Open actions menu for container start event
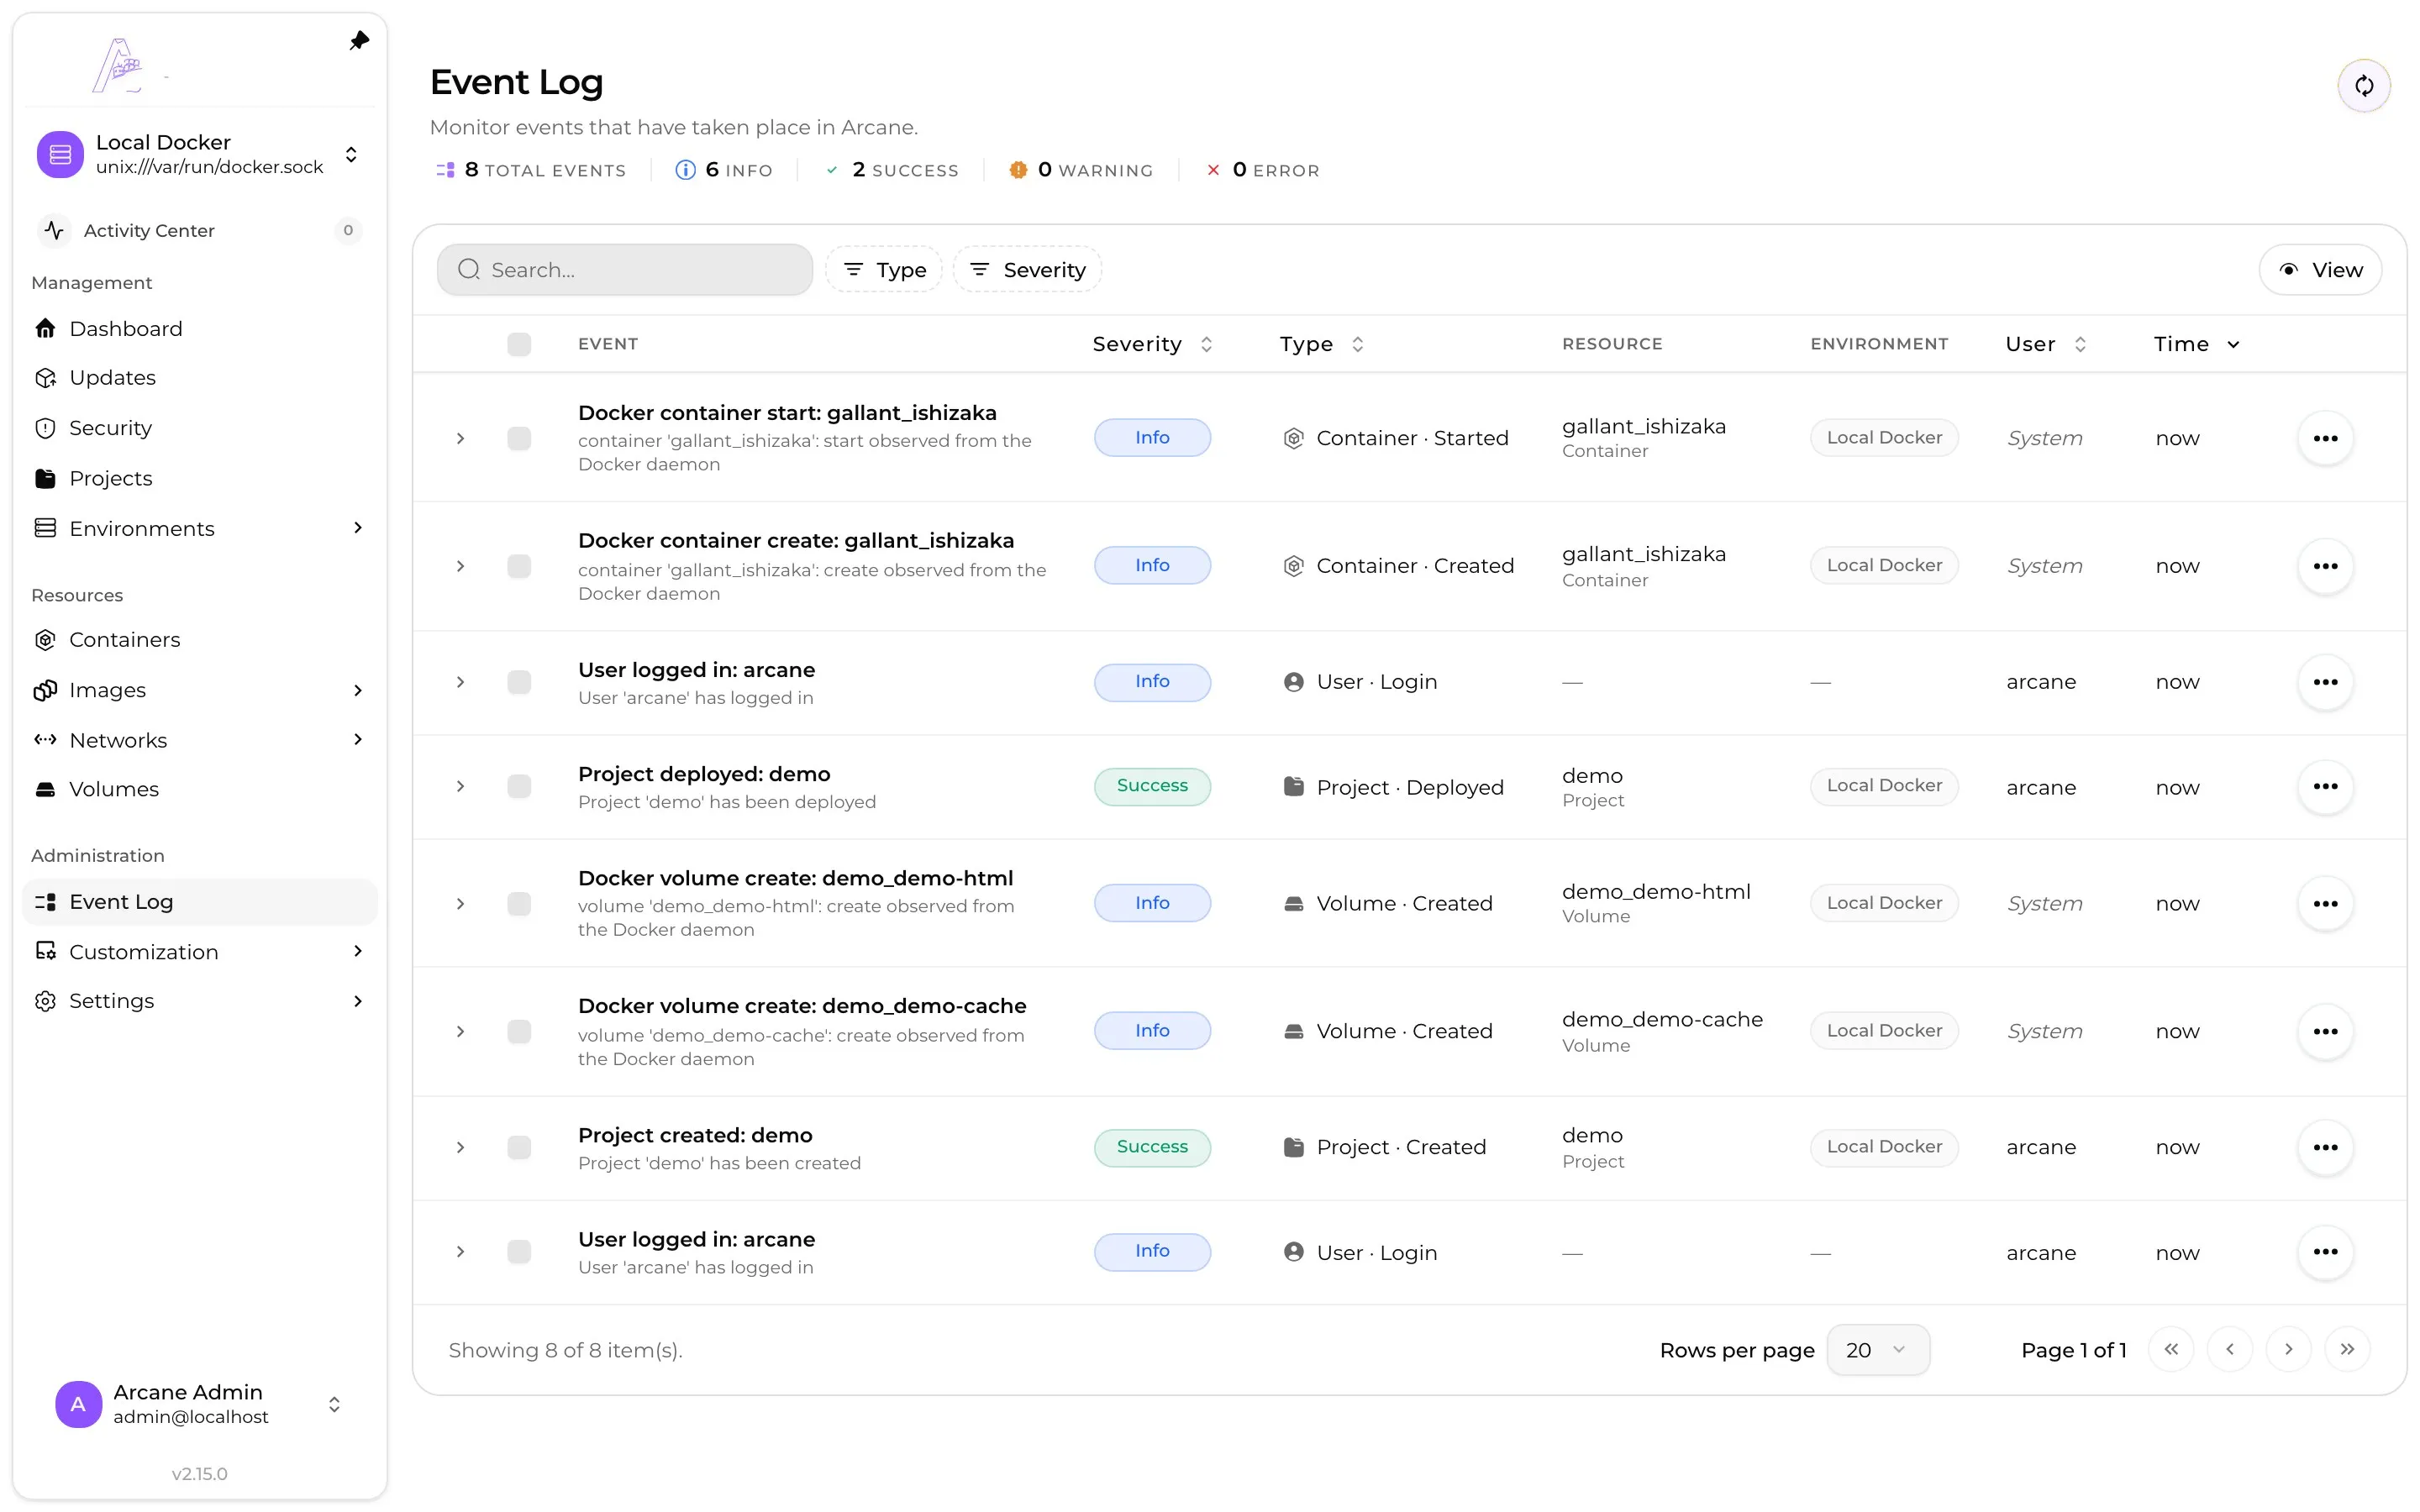 point(2325,438)
